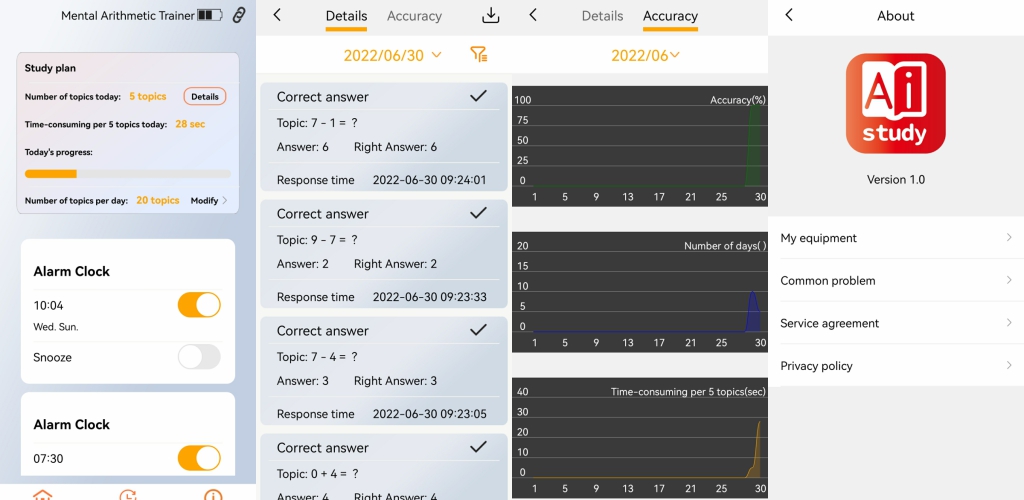Viewport: 1024px width, 500px height.
Task: Check the battery level icon in header
Action: point(210,15)
